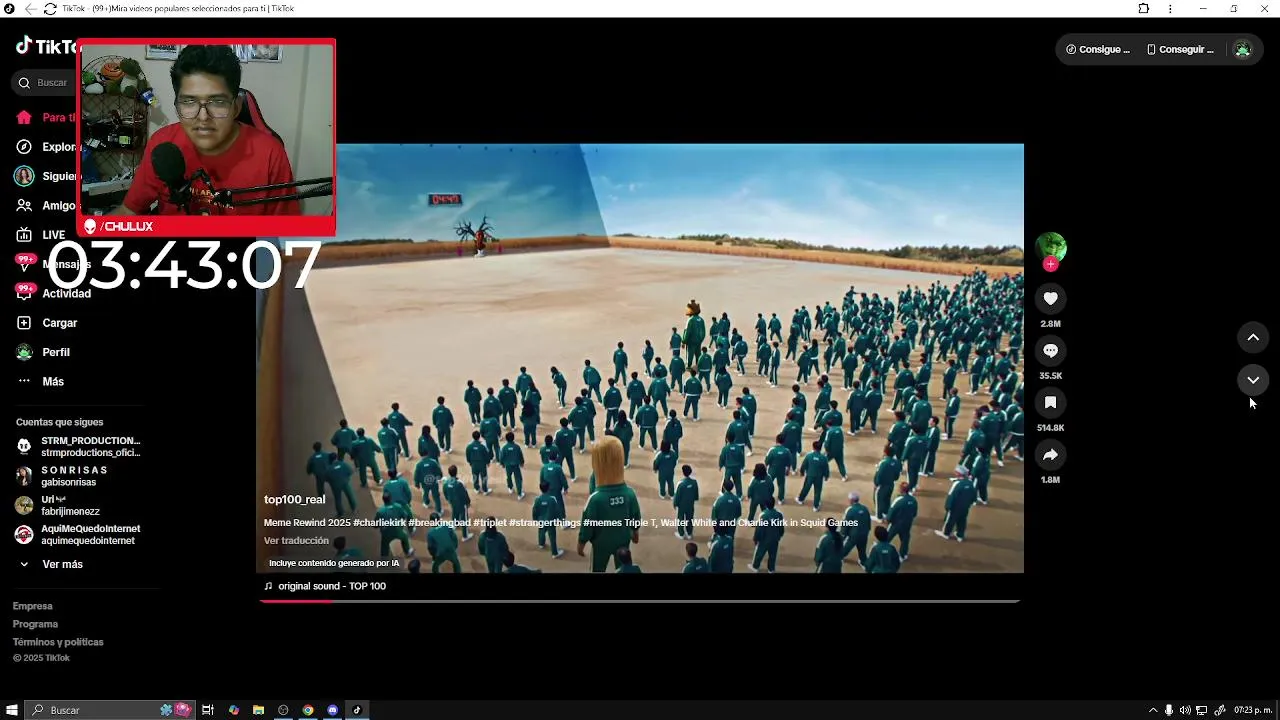Screen dimensions: 1280x720
Task: Follow the creator via the red plus badge
Action: tap(1050, 264)
